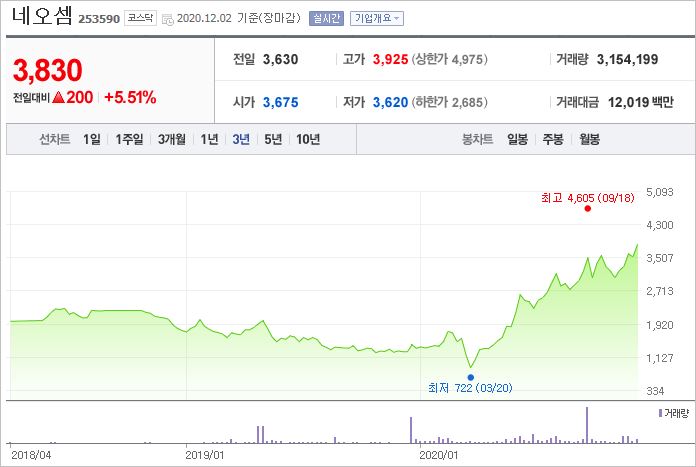This screenshot has width=696, height=467.
Task: Click the 고가 value 3,925
Action: point(390,59)
